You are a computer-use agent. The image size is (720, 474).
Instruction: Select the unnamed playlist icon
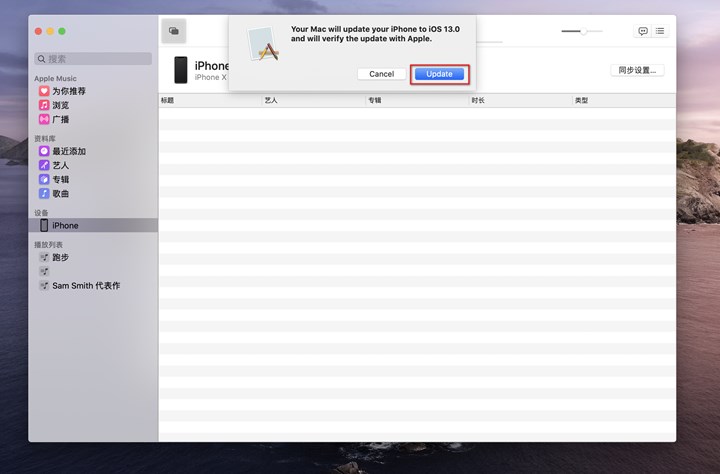coord(44,271)
